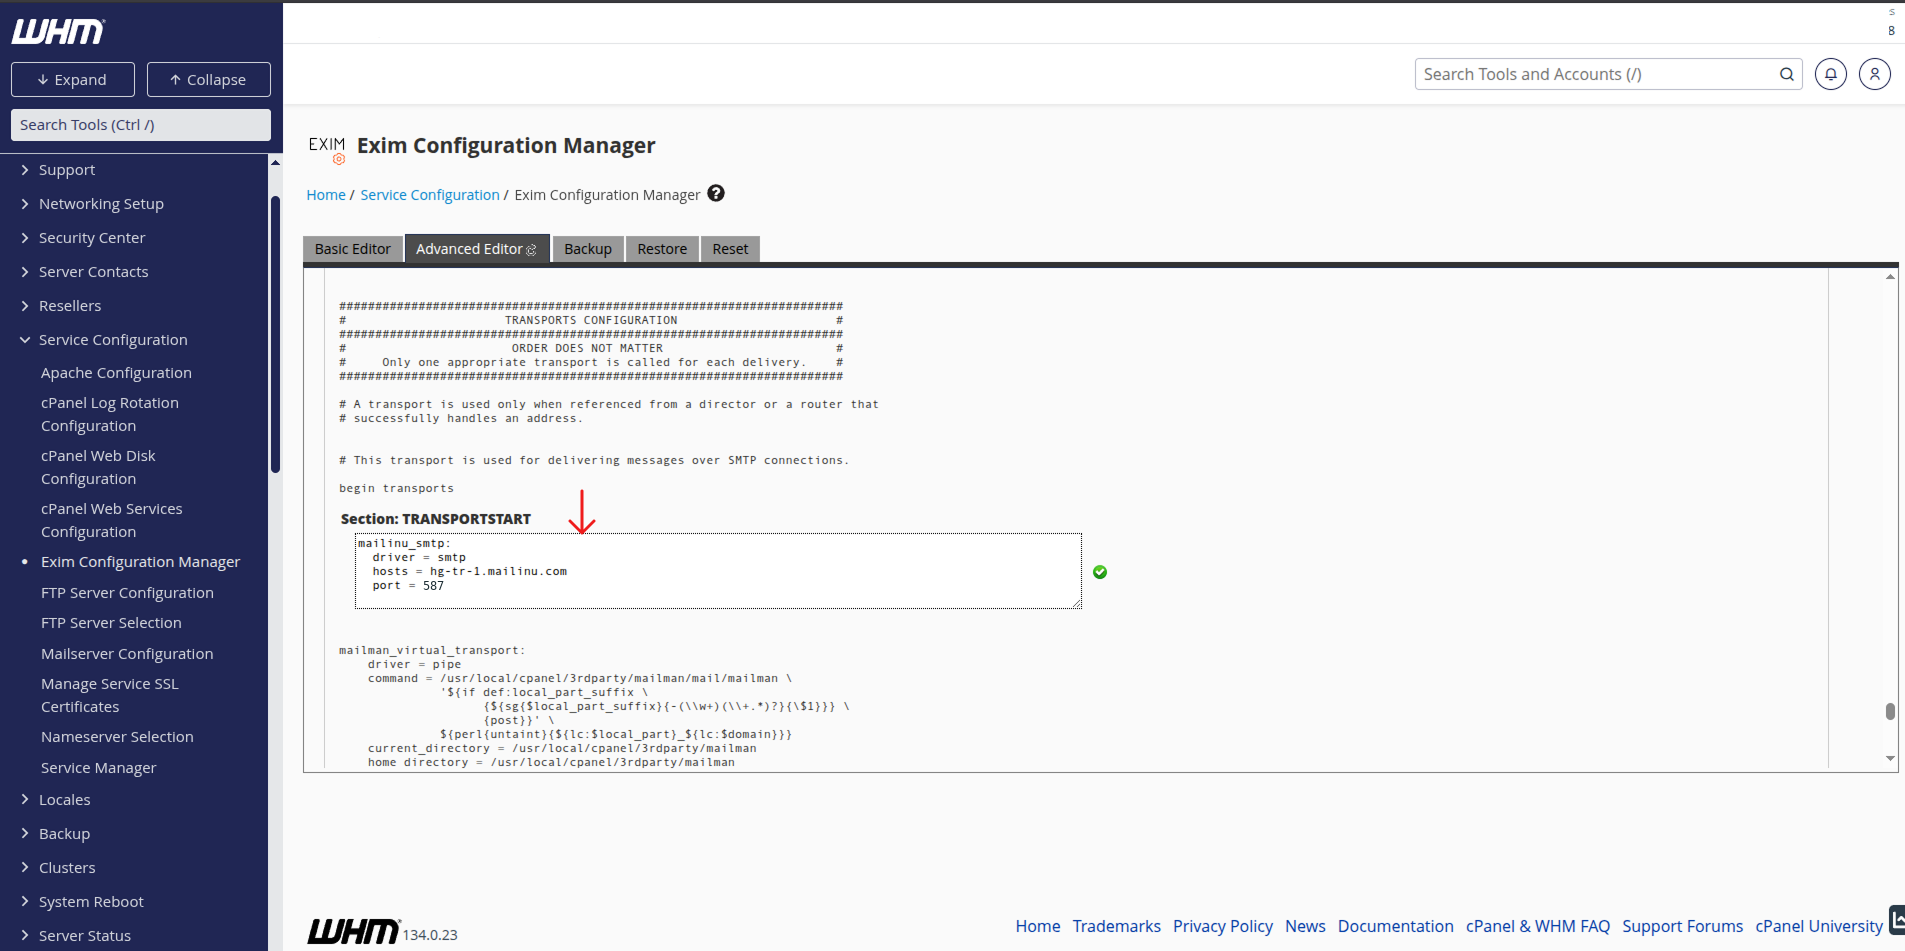The image size is (1905, 951).
Task: Open the Documentation footer link
Action: [1395, 926]
